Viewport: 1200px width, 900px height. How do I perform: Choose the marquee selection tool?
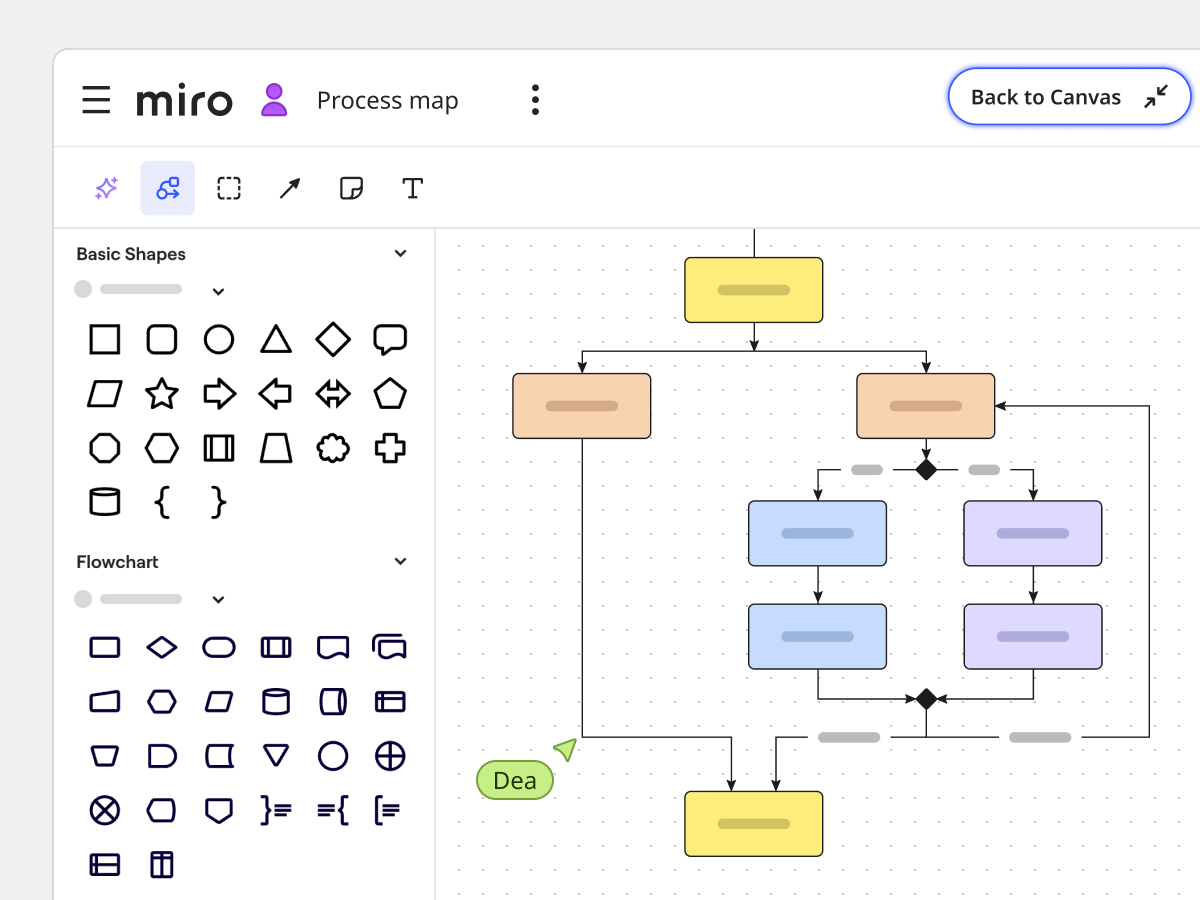228,188
